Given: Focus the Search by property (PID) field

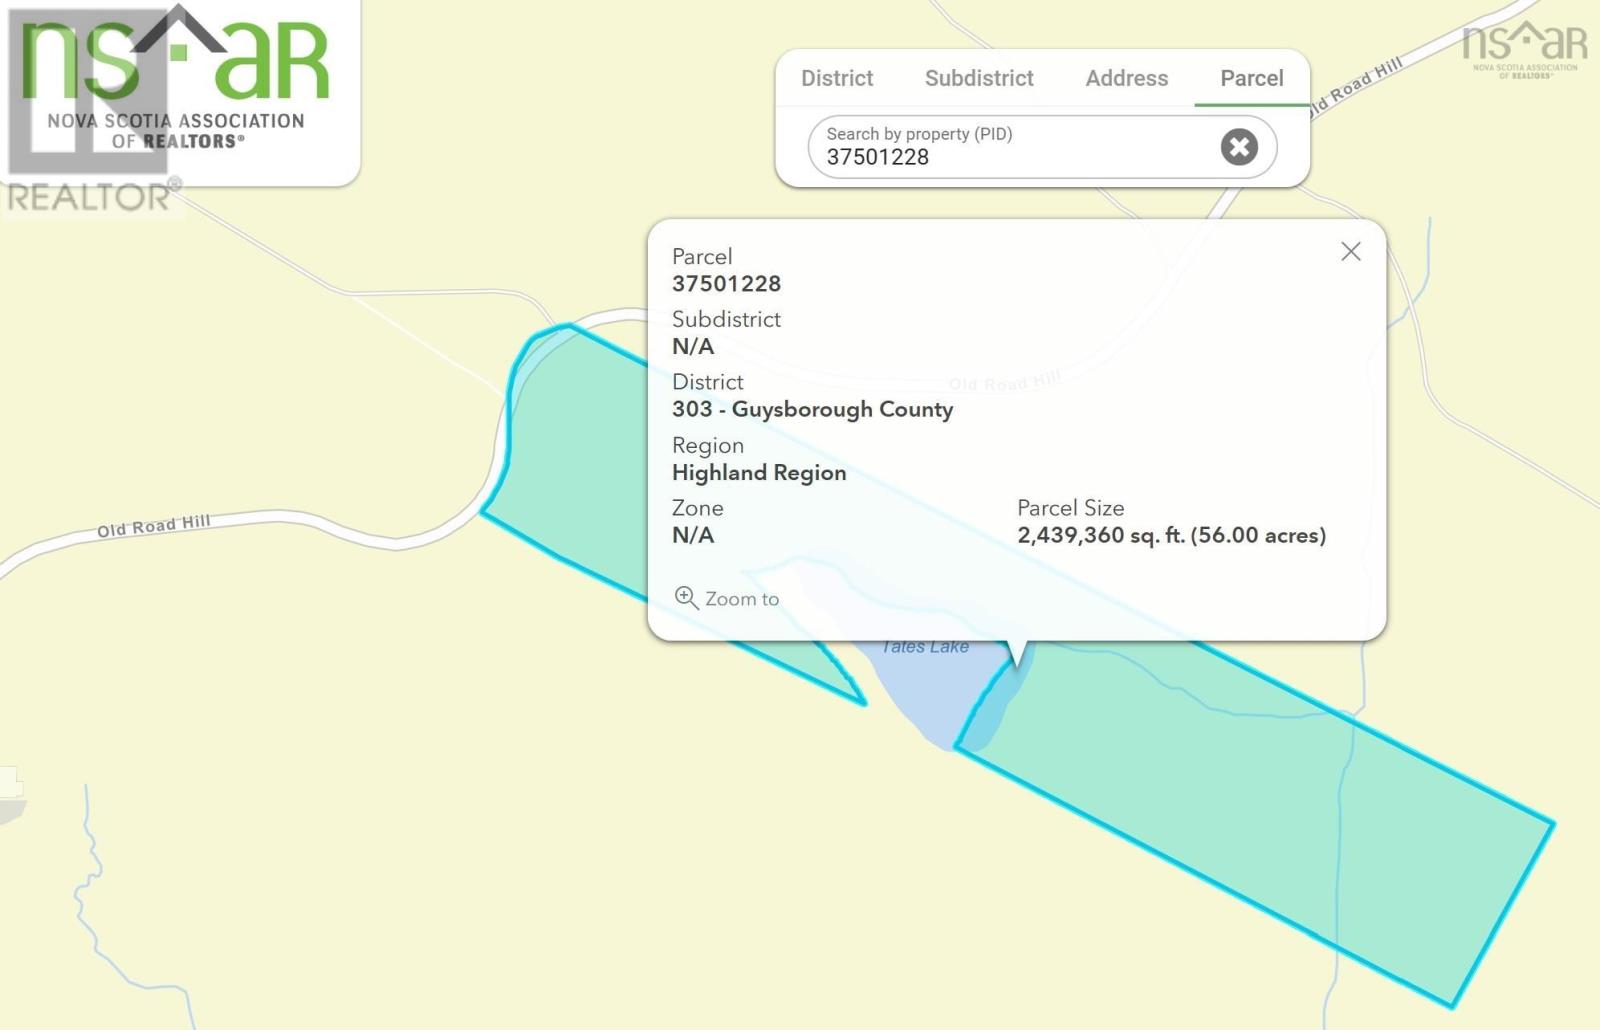Looking at the screenshot, I should 1010,147.
